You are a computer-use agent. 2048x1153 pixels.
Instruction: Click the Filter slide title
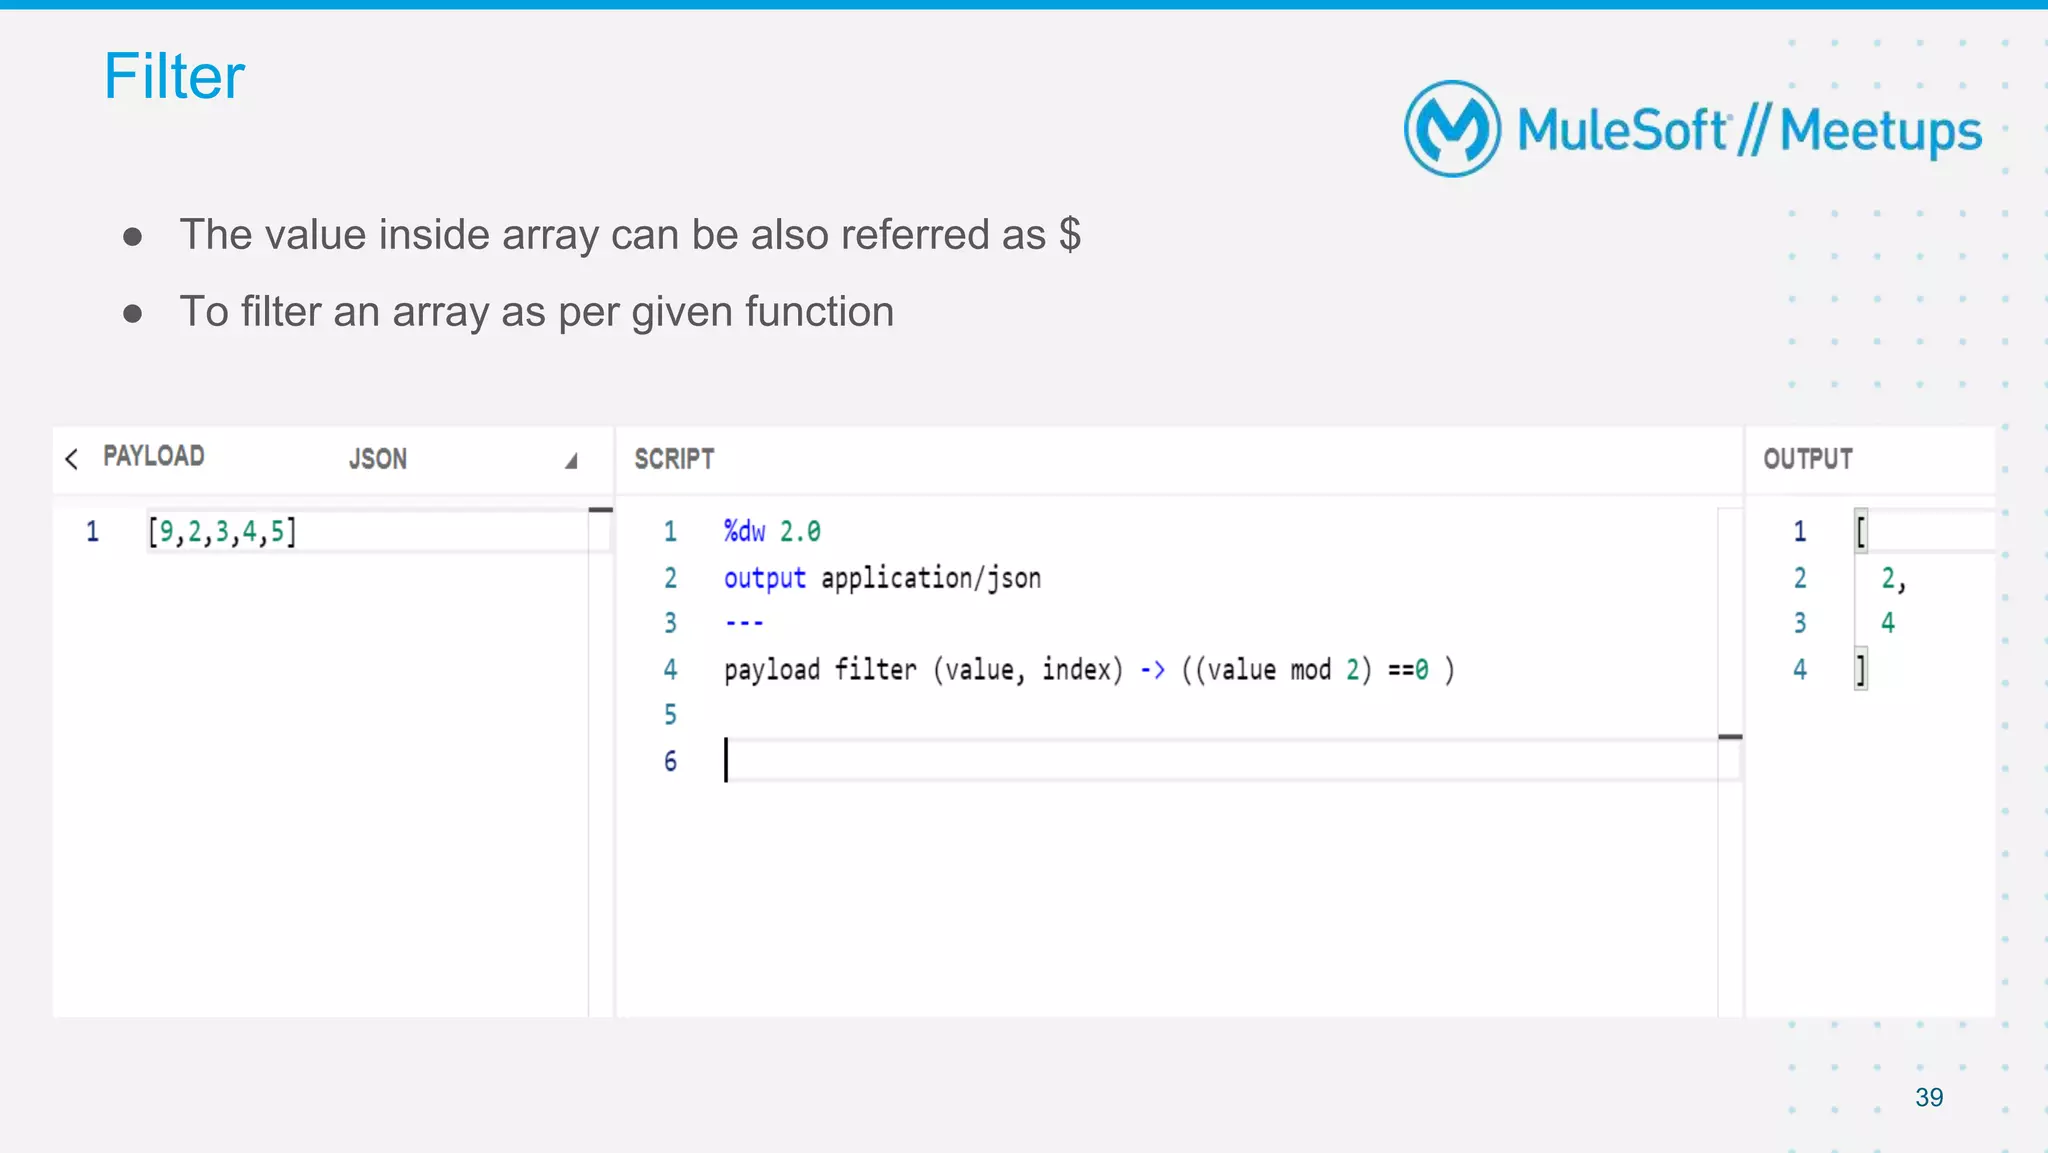pos(174,76)
